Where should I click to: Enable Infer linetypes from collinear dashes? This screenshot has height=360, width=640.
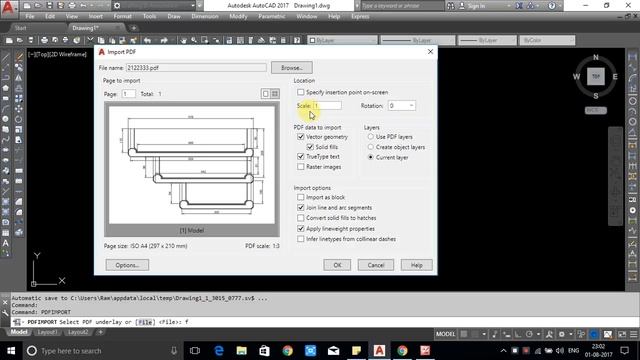coord(301,239)
